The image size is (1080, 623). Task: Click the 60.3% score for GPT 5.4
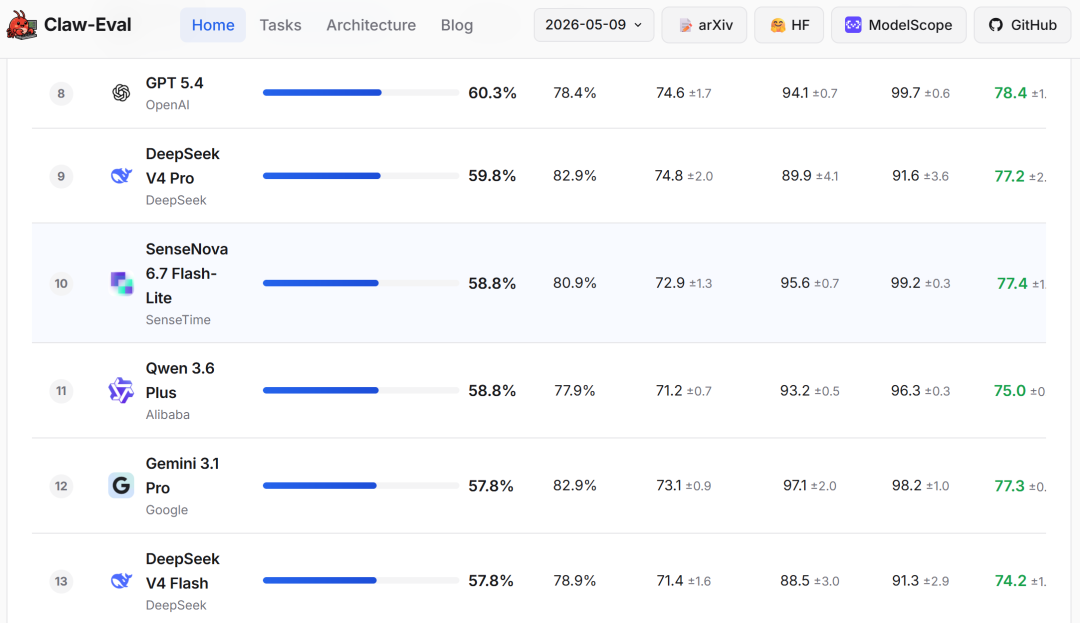pyautogui.click(x=492, y=93)
